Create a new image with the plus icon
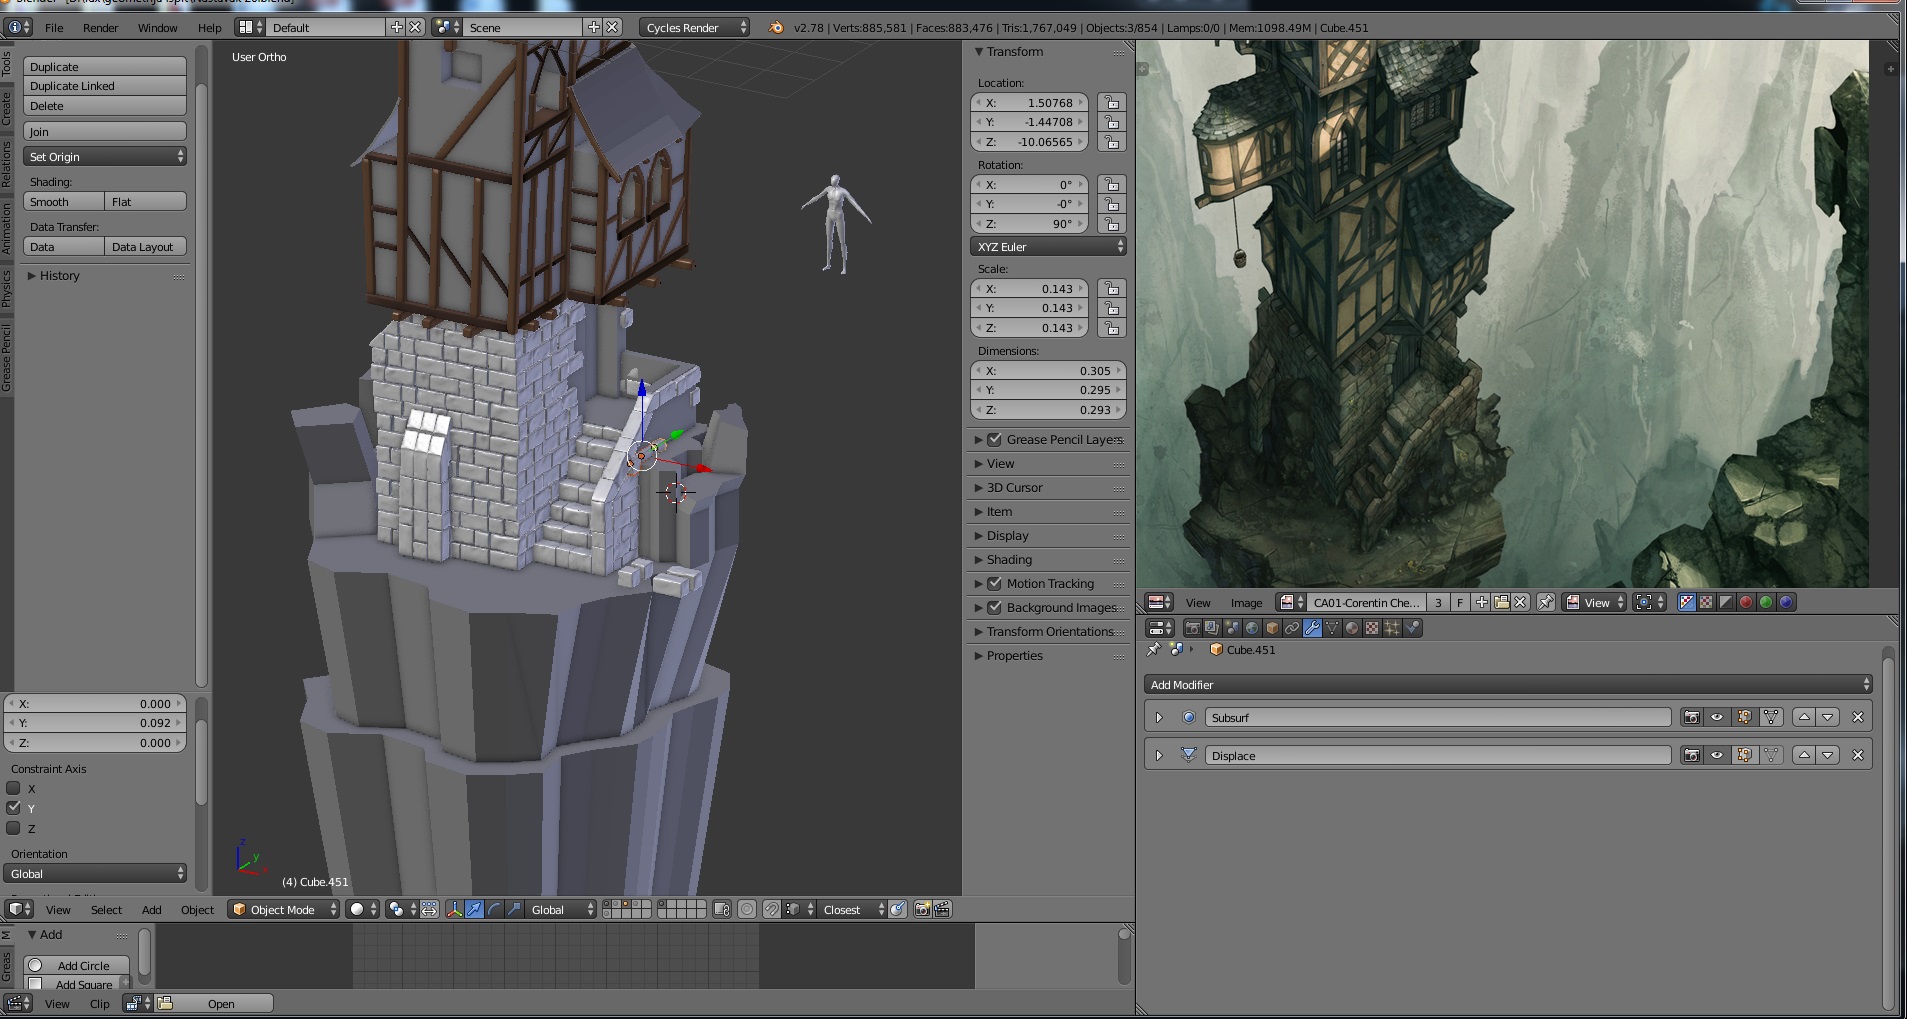The width and height of the screenshot is (1907, 1019). [x=1481, y=602]
